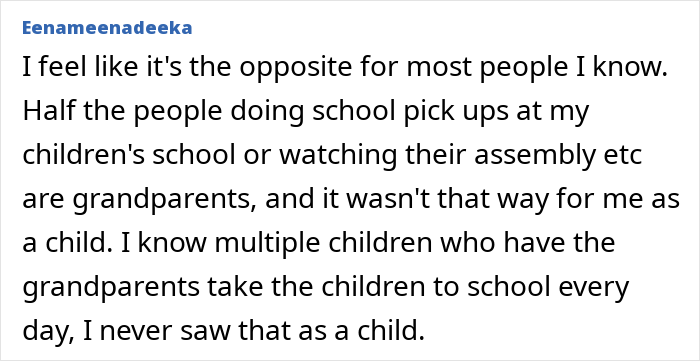Click the word "day," on last line
Viewport: 700px width, 361px height.
coord(44,332)
